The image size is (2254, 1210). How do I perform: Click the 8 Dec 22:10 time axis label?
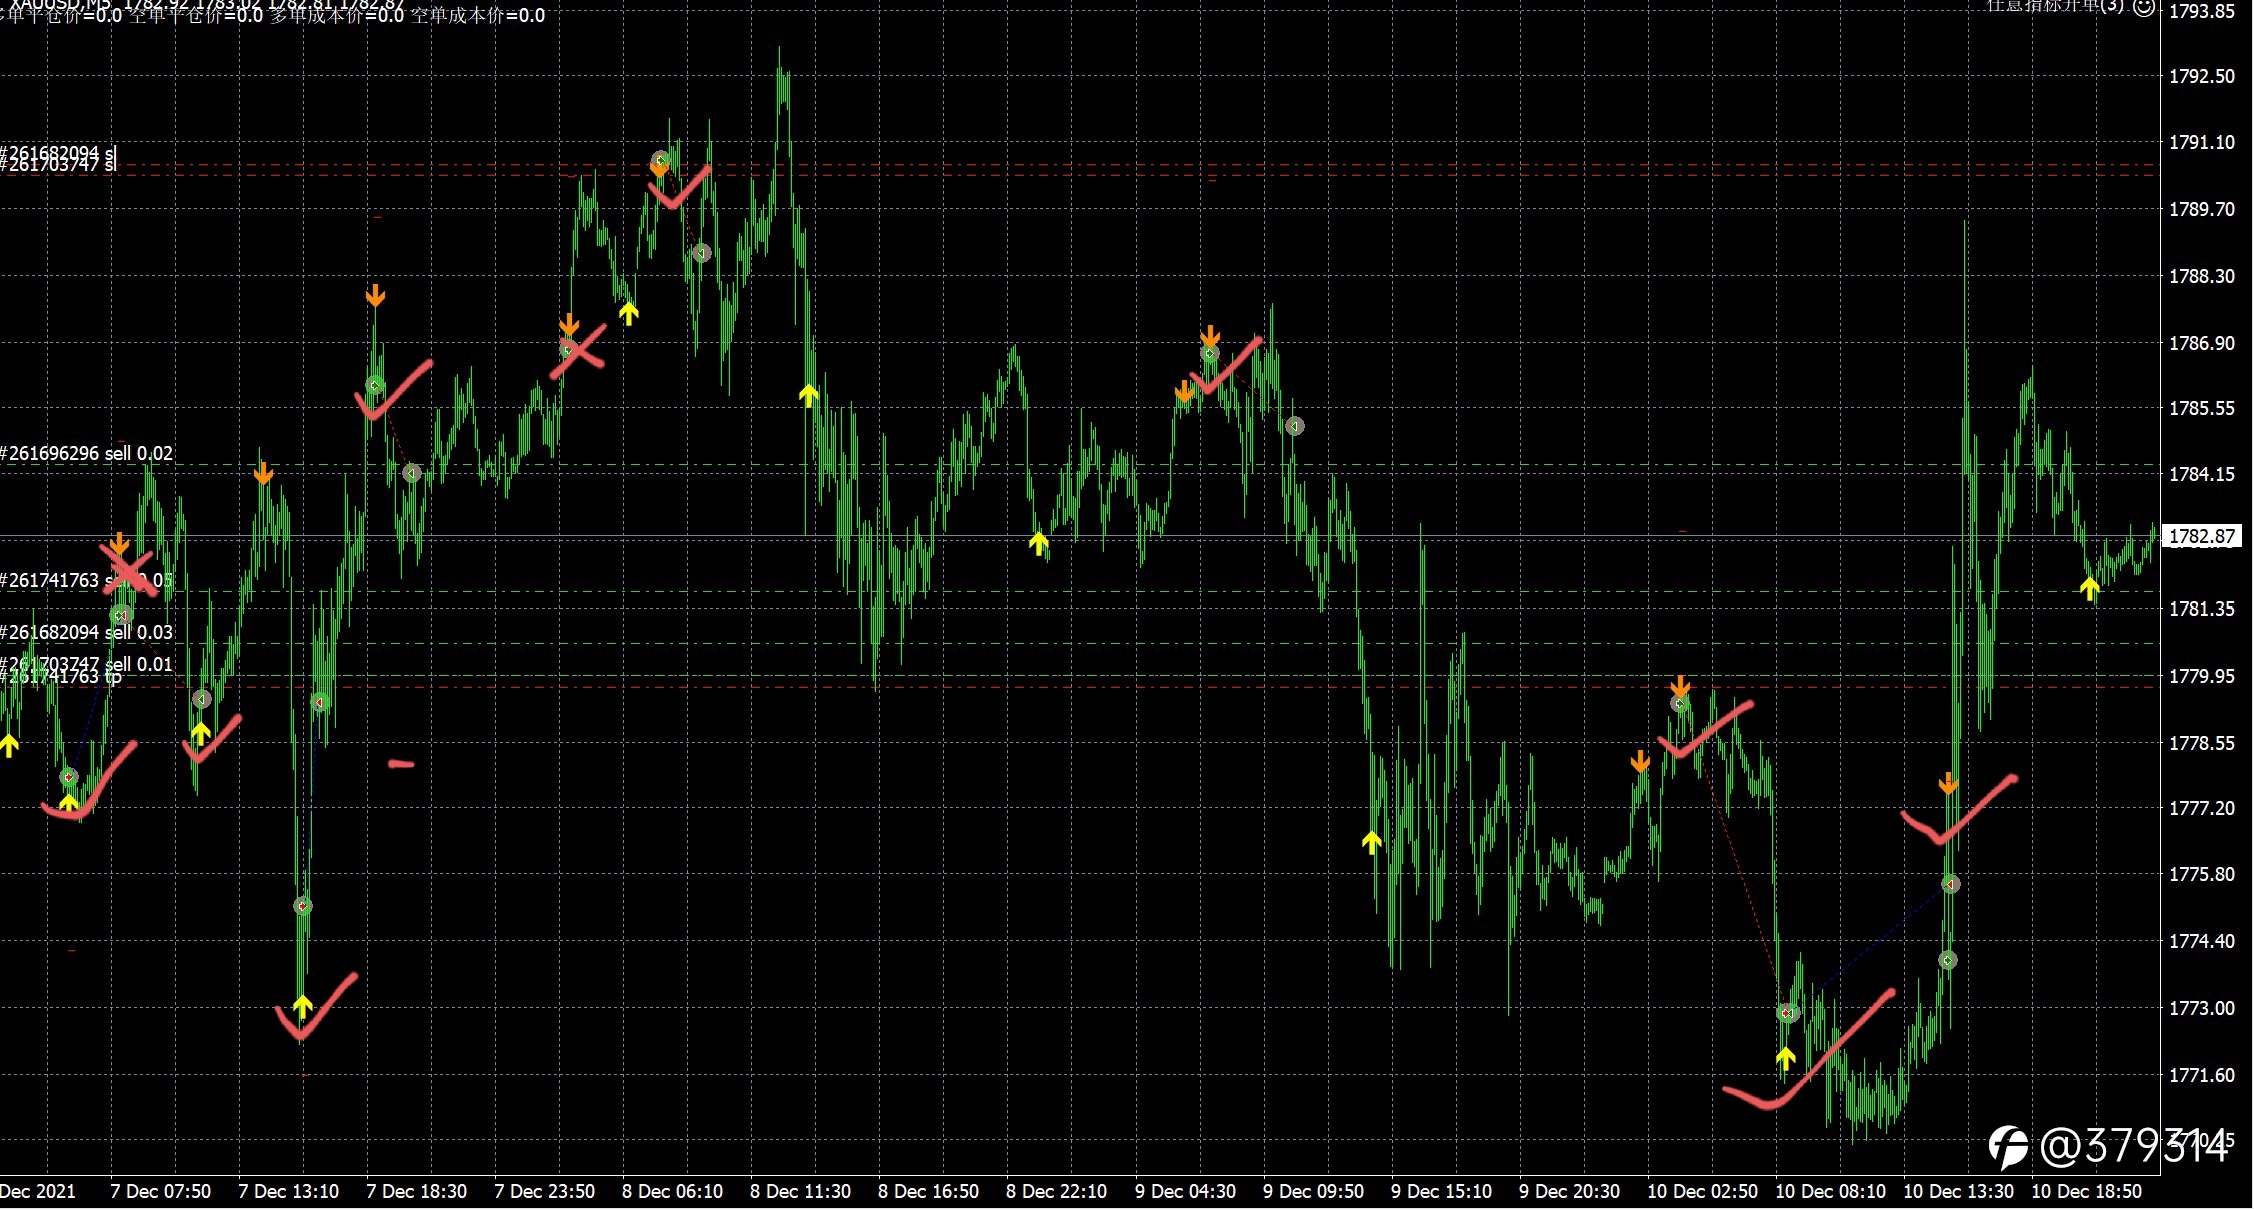(1057, 1192)
